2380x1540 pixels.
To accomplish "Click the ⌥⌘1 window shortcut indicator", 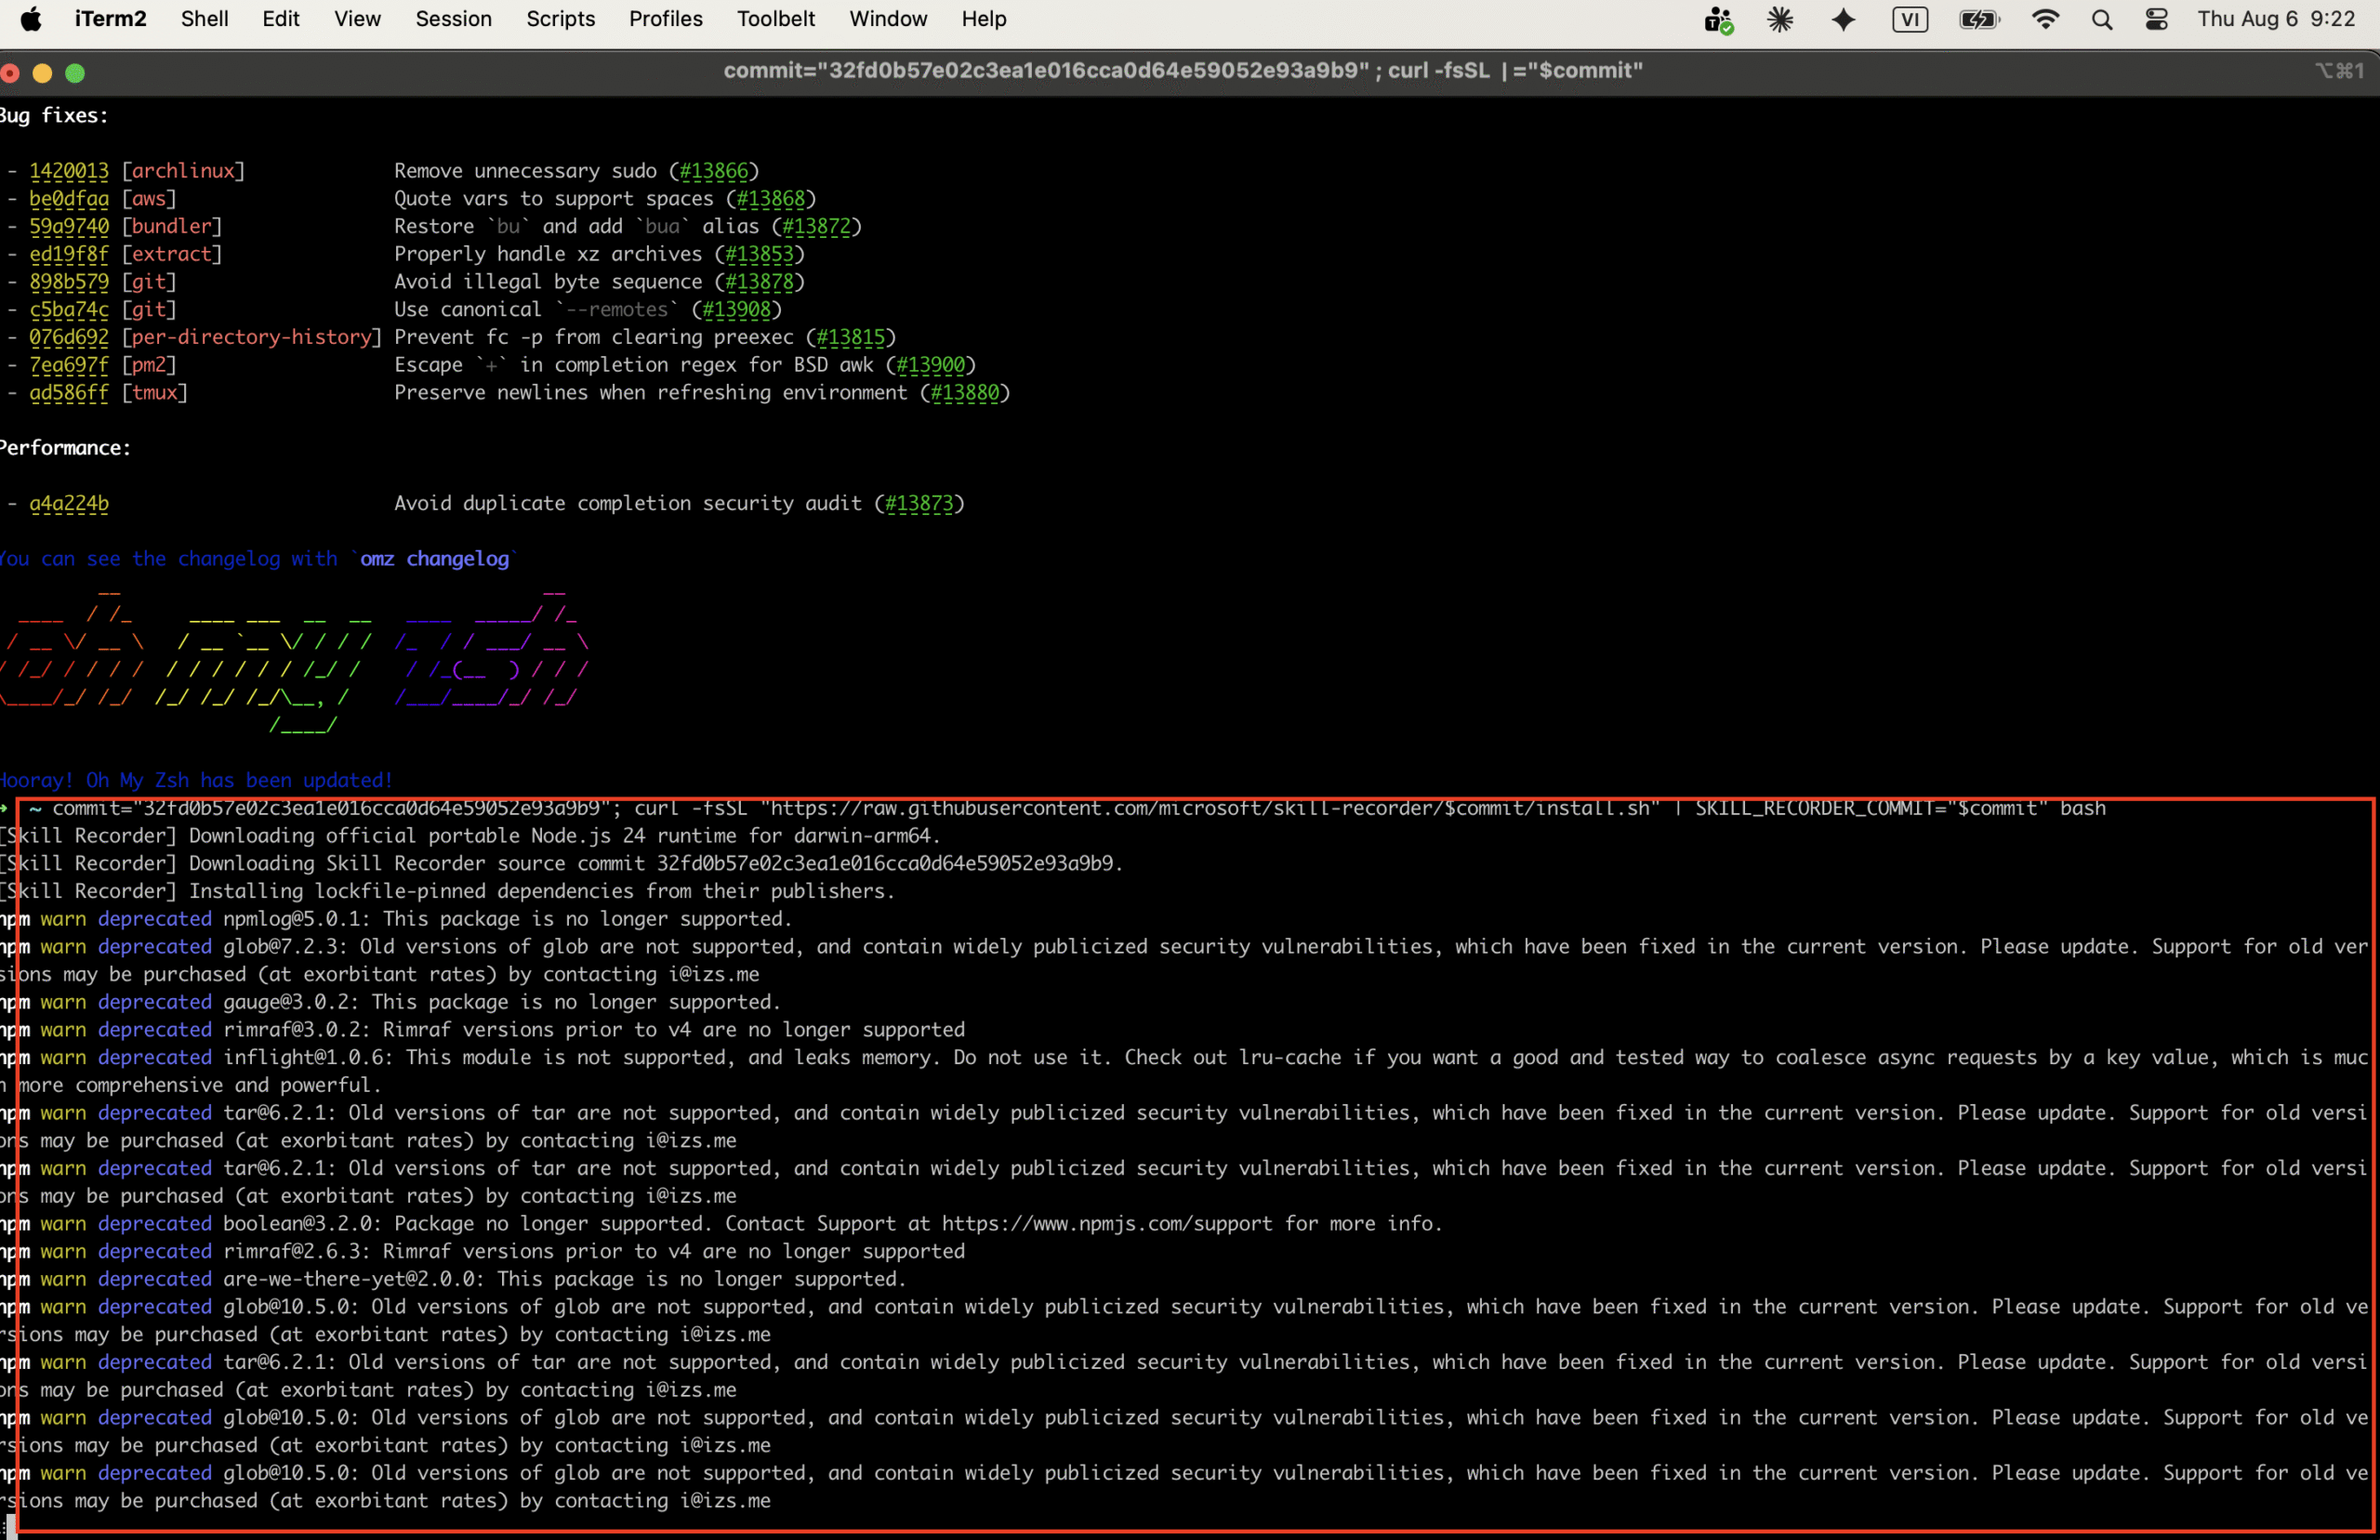I will [2339, 71].
